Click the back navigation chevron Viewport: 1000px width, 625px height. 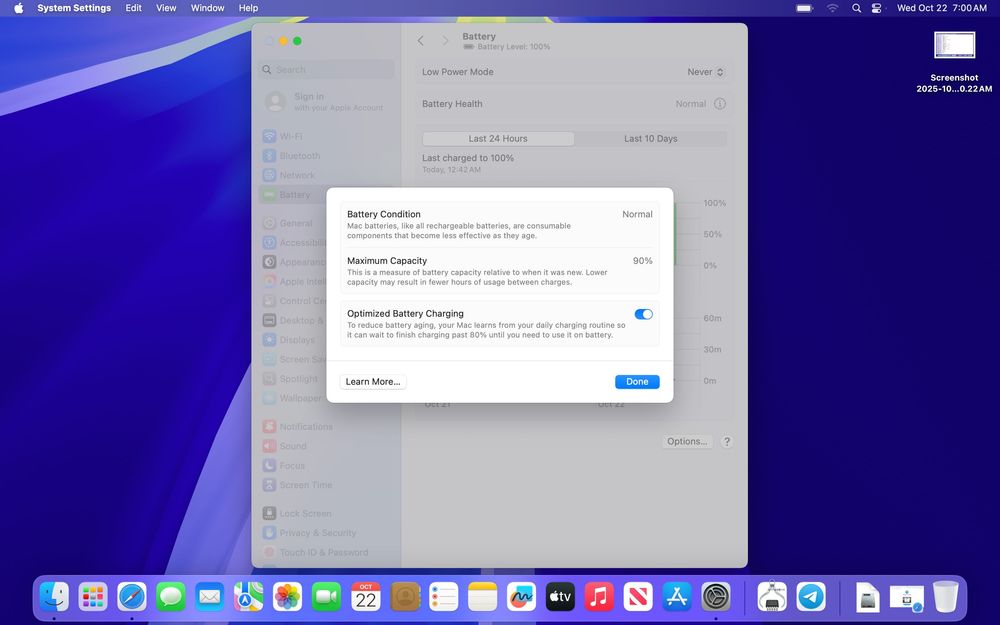click(420, 41)
